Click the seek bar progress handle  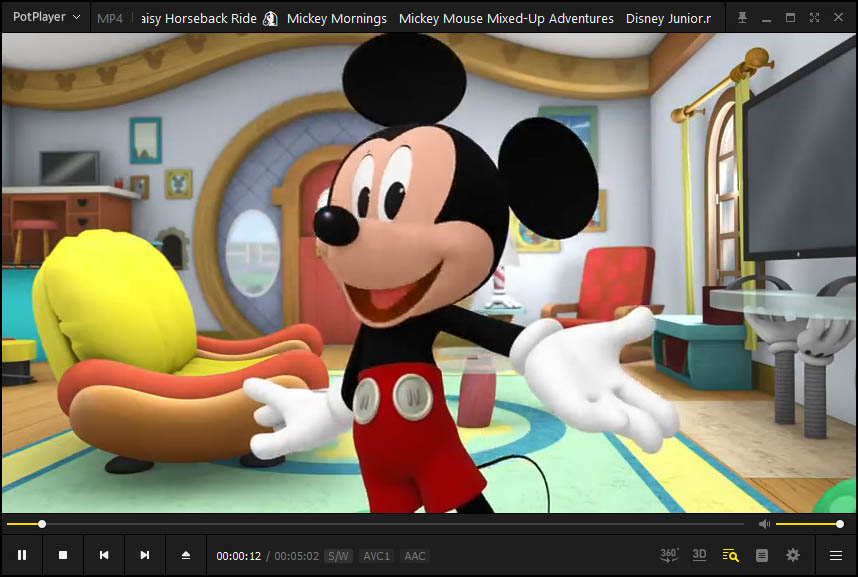[42, 524]
